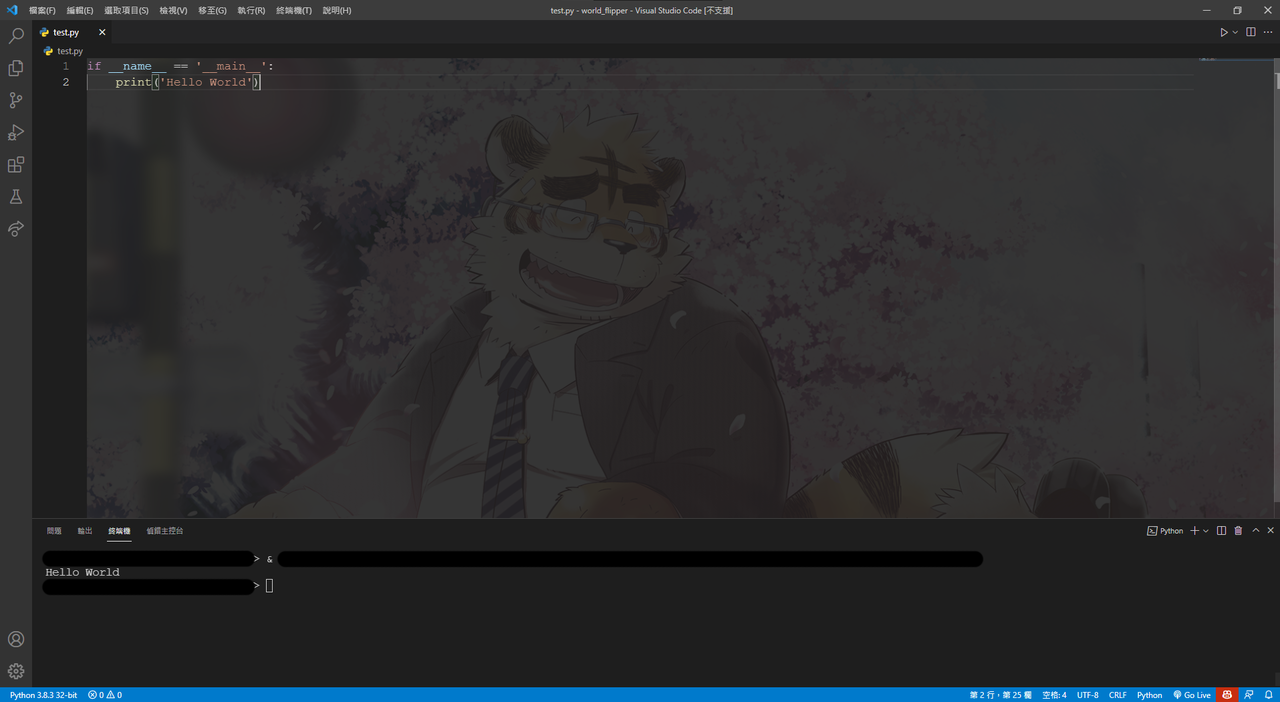The width and height of the screenshot is (1280, 702).
Task: Select Python 3.8.3 32-bit interpreter
Action: click(43, 695)
